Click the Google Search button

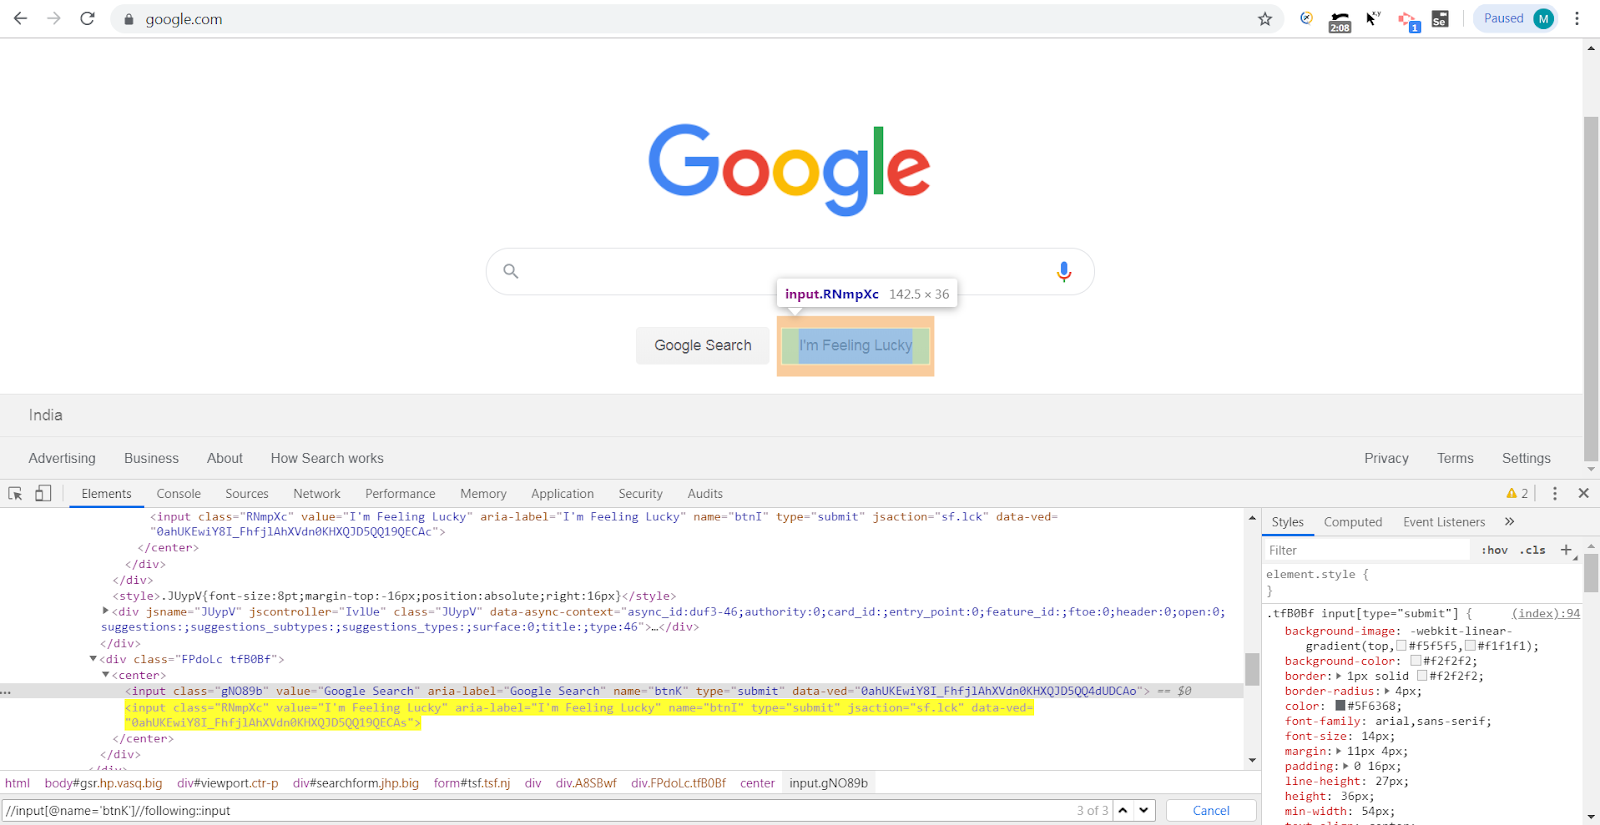click(703, 345)
